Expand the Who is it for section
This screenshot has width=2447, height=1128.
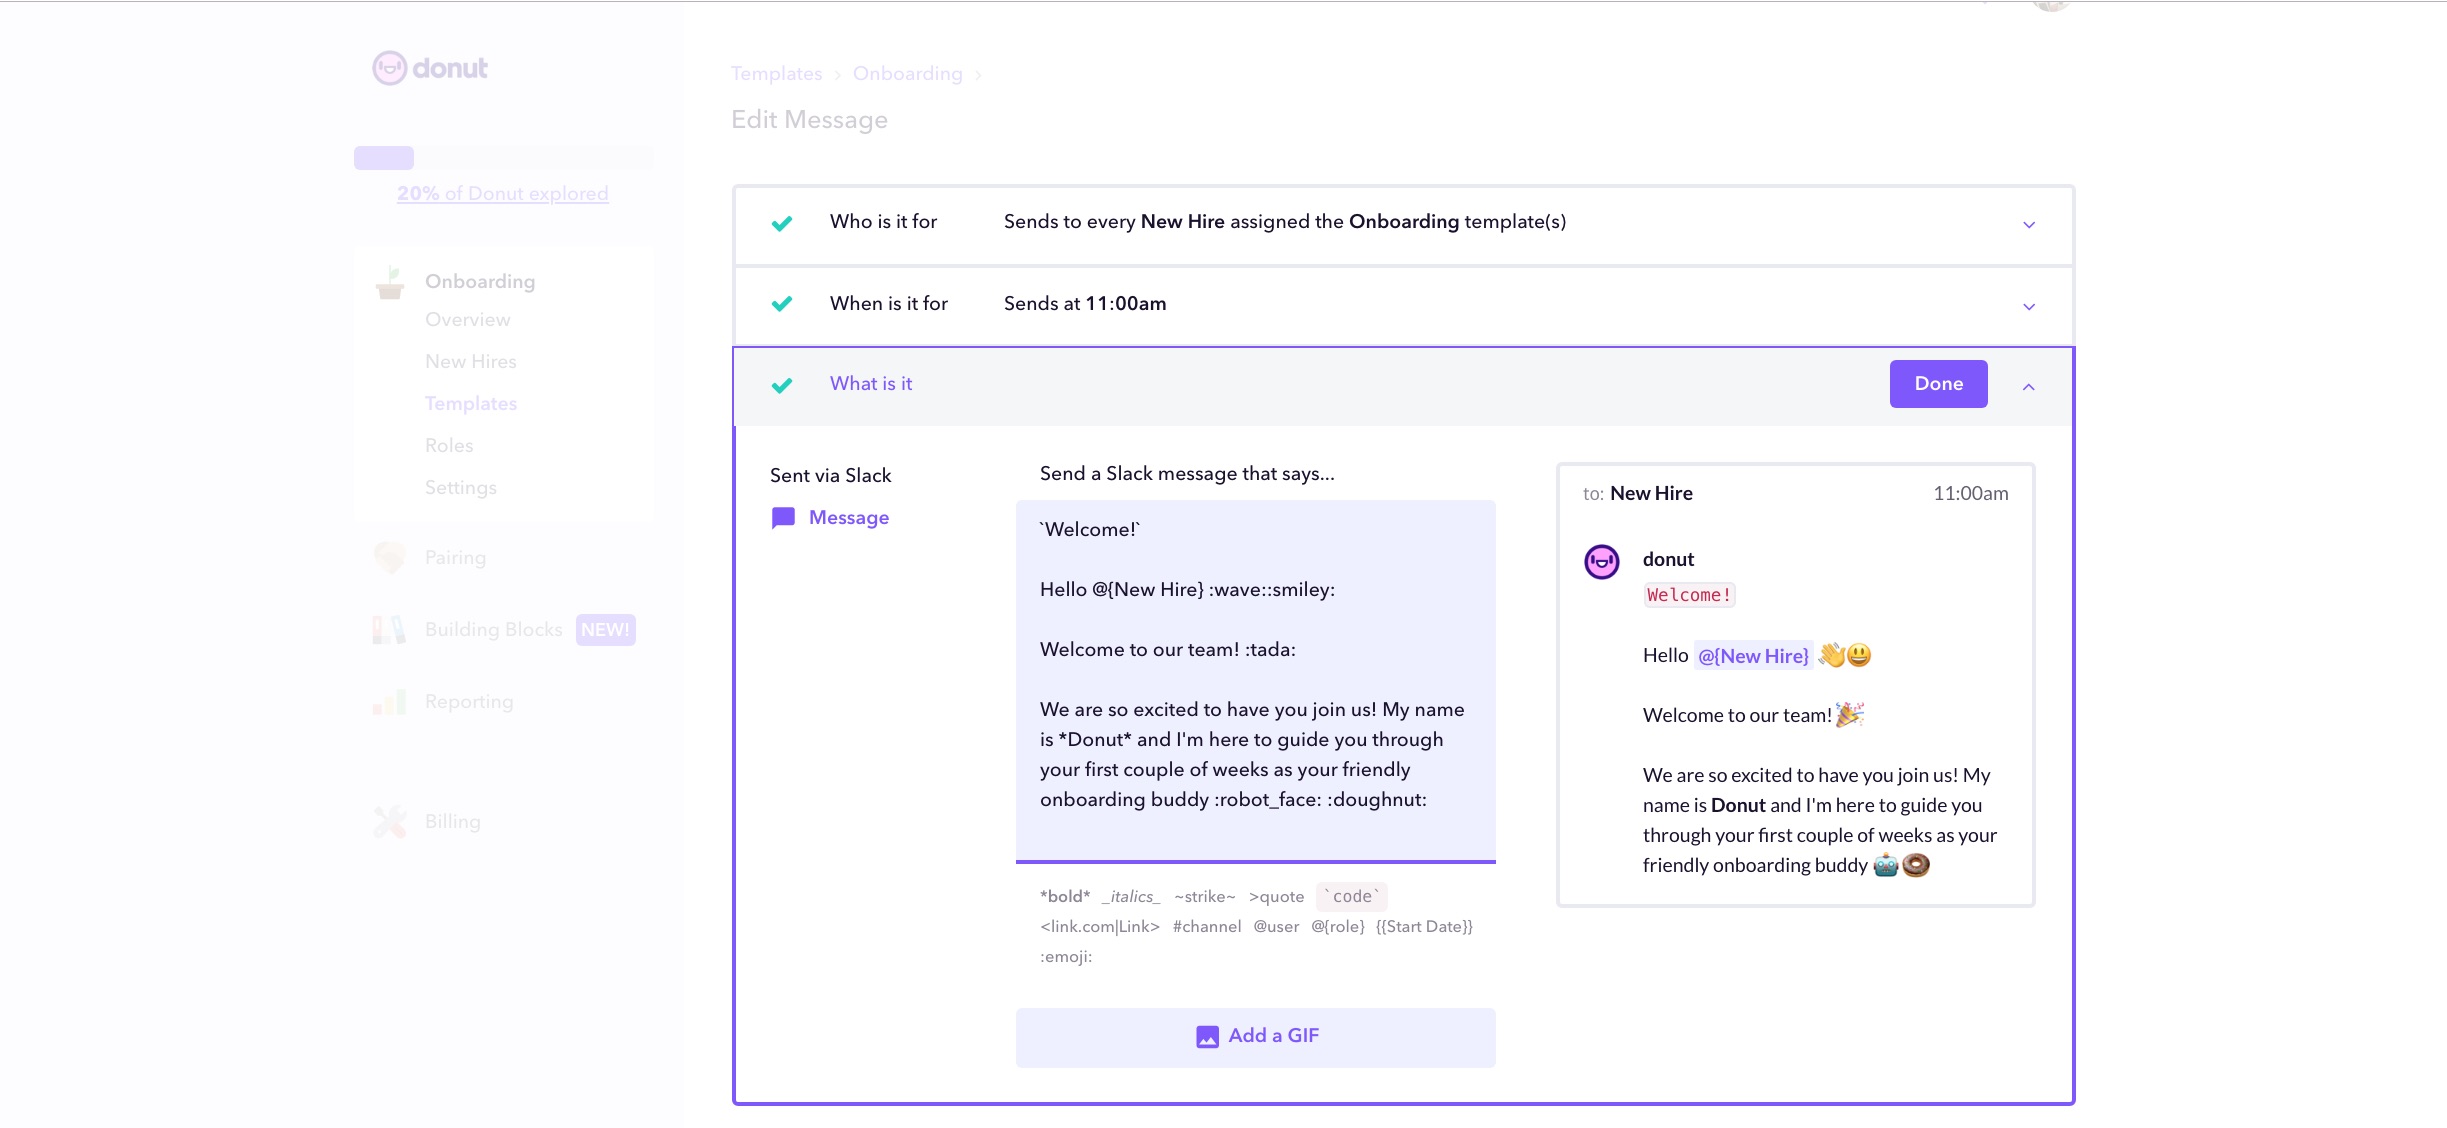[x=2029, y=225]
